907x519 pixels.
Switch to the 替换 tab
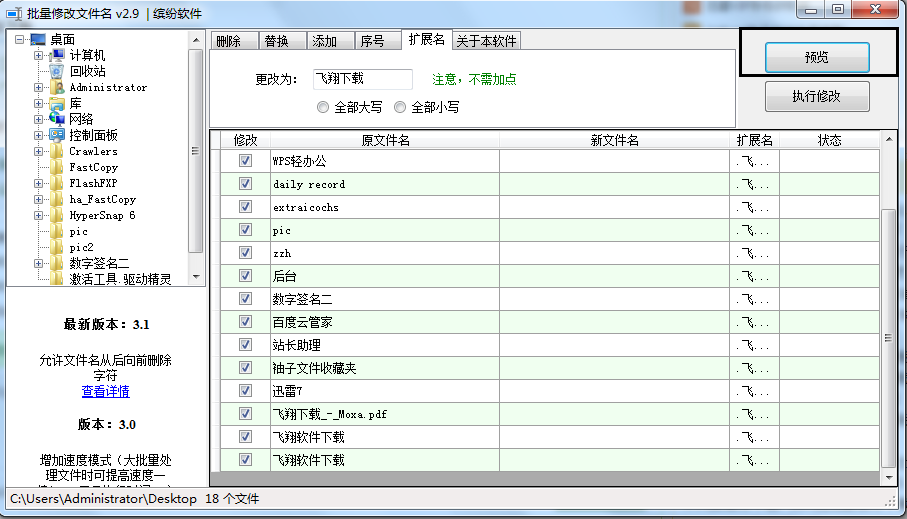282,41
